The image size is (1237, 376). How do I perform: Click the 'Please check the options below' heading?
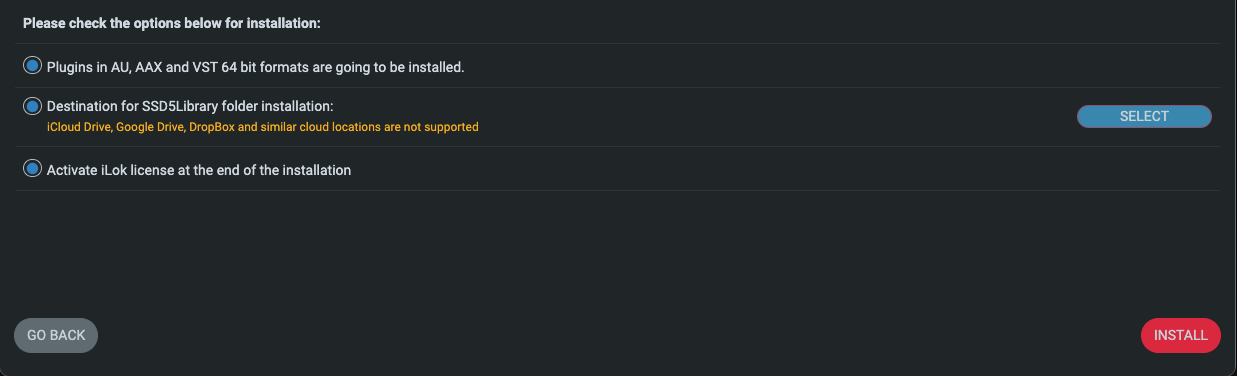(x=172, y=21)
